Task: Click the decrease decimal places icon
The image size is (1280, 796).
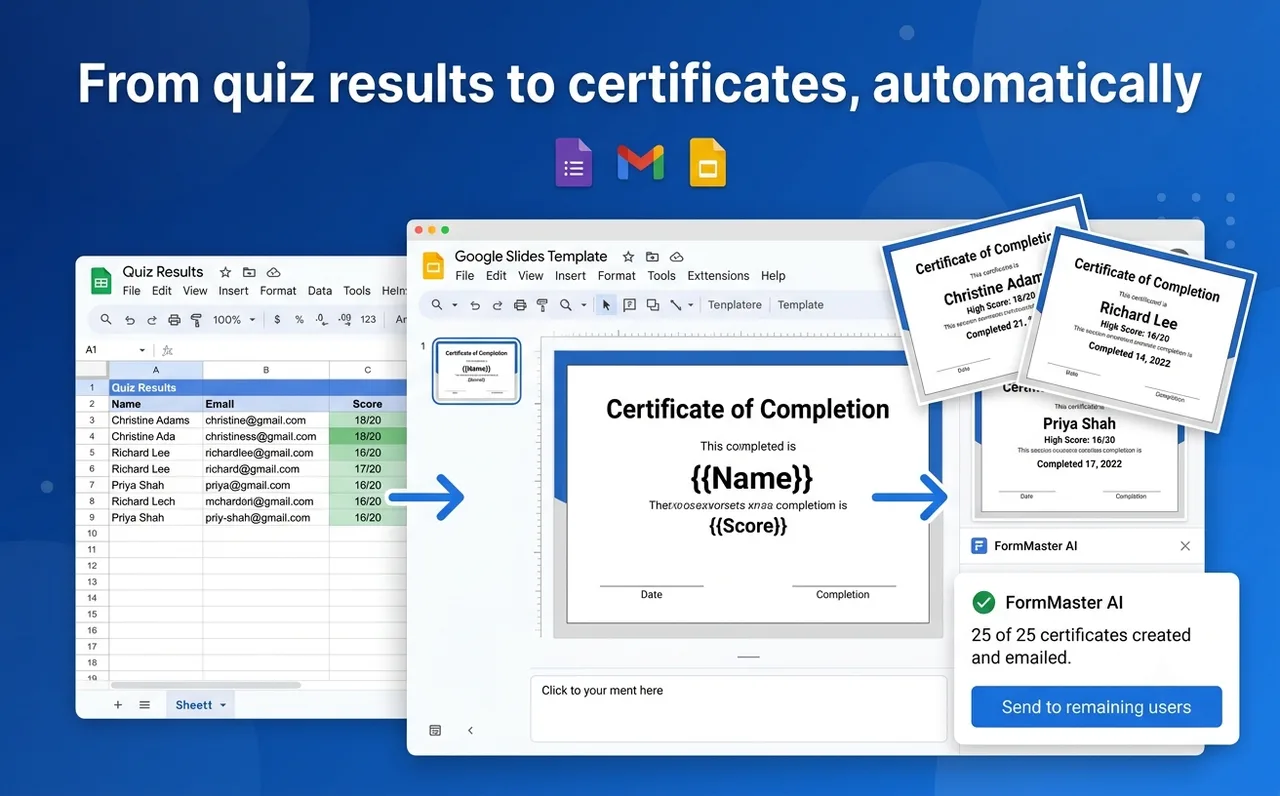Action: (x=321, y=320)
